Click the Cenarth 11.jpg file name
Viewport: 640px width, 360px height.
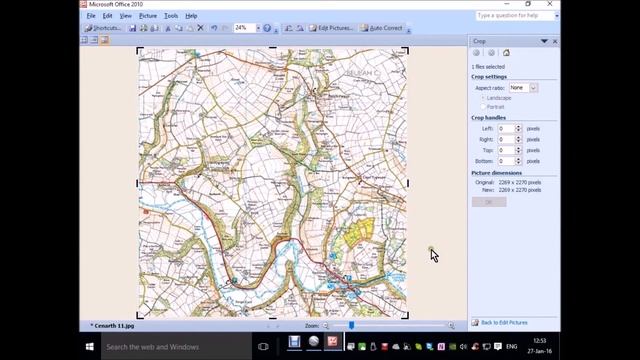click(x=114, y=326)
